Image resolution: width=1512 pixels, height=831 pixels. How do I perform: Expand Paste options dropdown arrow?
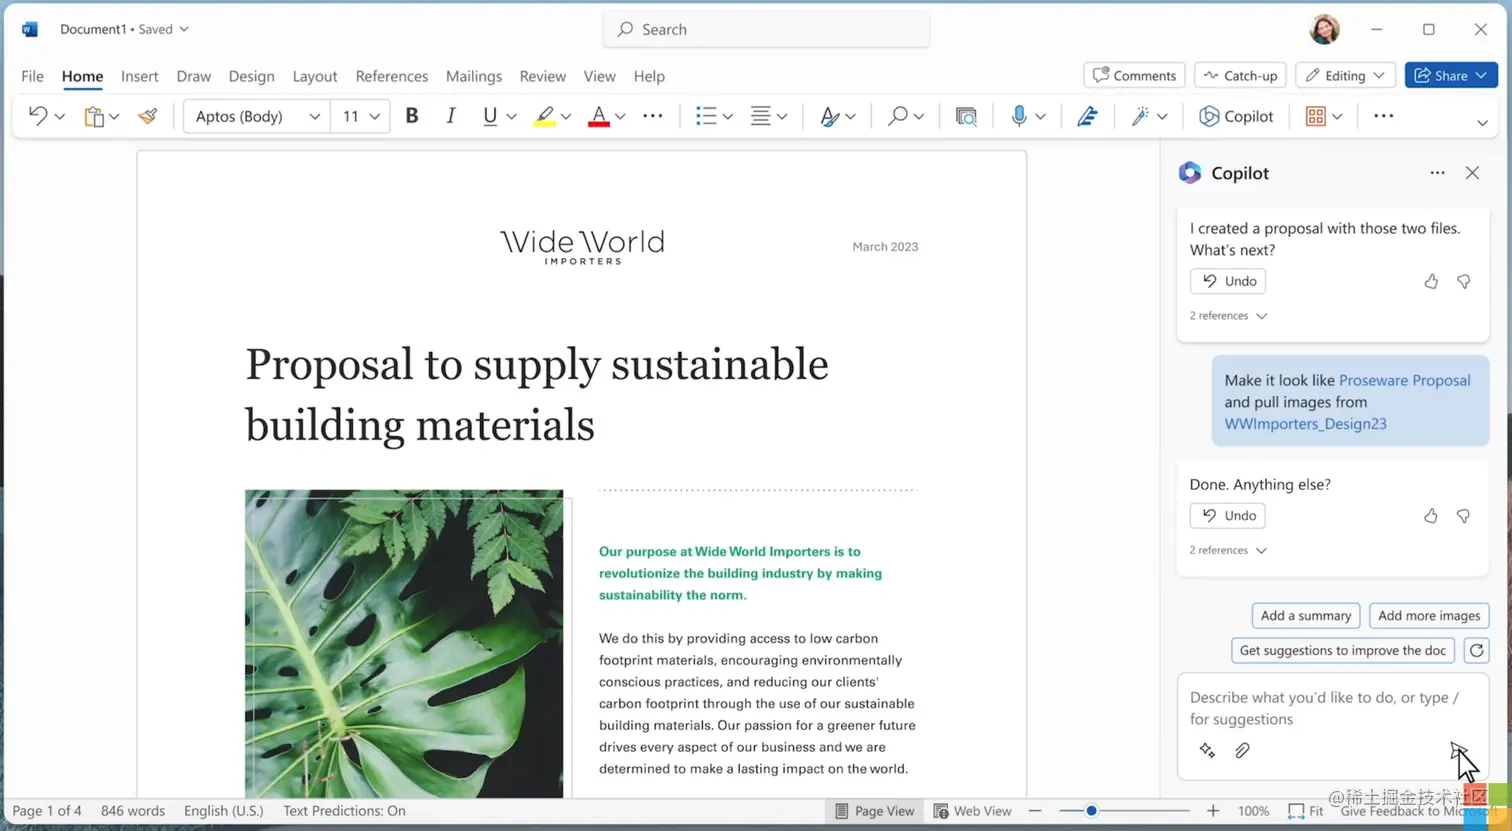[115, 117]
